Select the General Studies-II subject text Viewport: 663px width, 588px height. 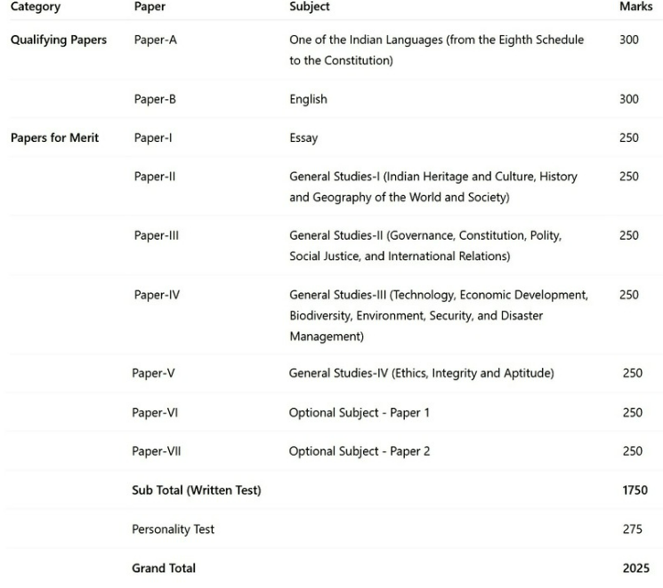tap(425, 246)
